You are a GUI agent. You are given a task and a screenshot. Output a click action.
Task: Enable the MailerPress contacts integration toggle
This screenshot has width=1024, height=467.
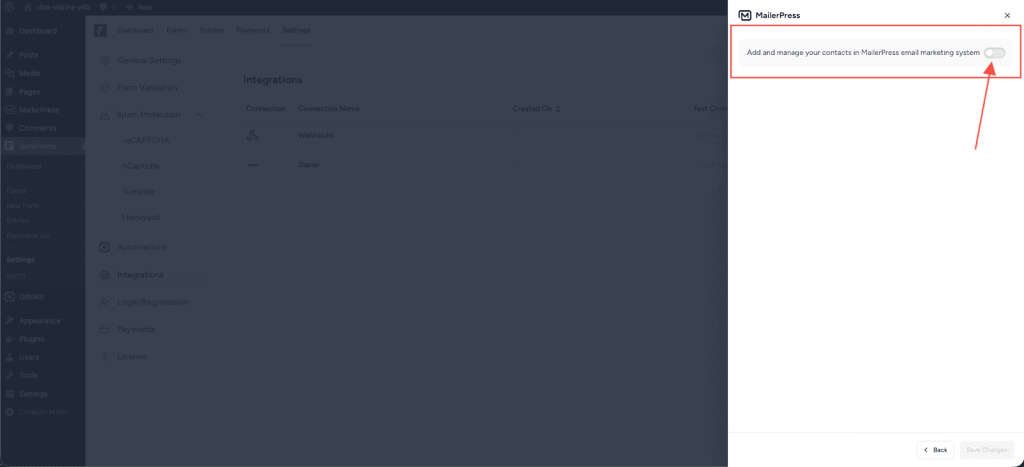(x=993, y=52)
